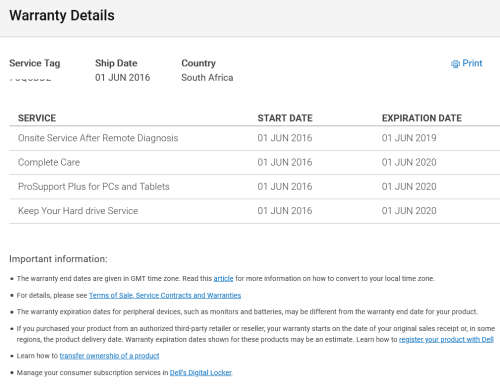Click the 01 JUN 2019 expiration date
This screenshot has width=500, height=387.
point(409,138)
